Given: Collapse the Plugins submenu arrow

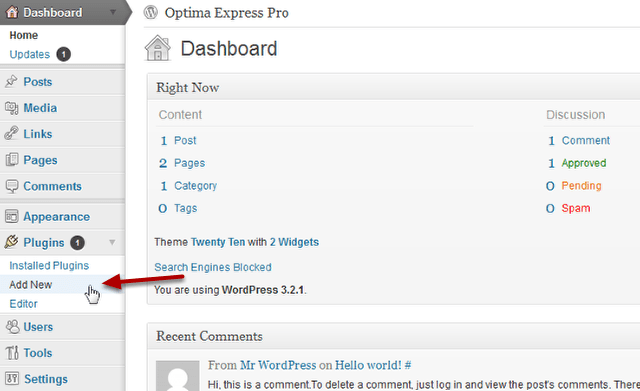Looking at the screenshot, I should pos(112,242).
